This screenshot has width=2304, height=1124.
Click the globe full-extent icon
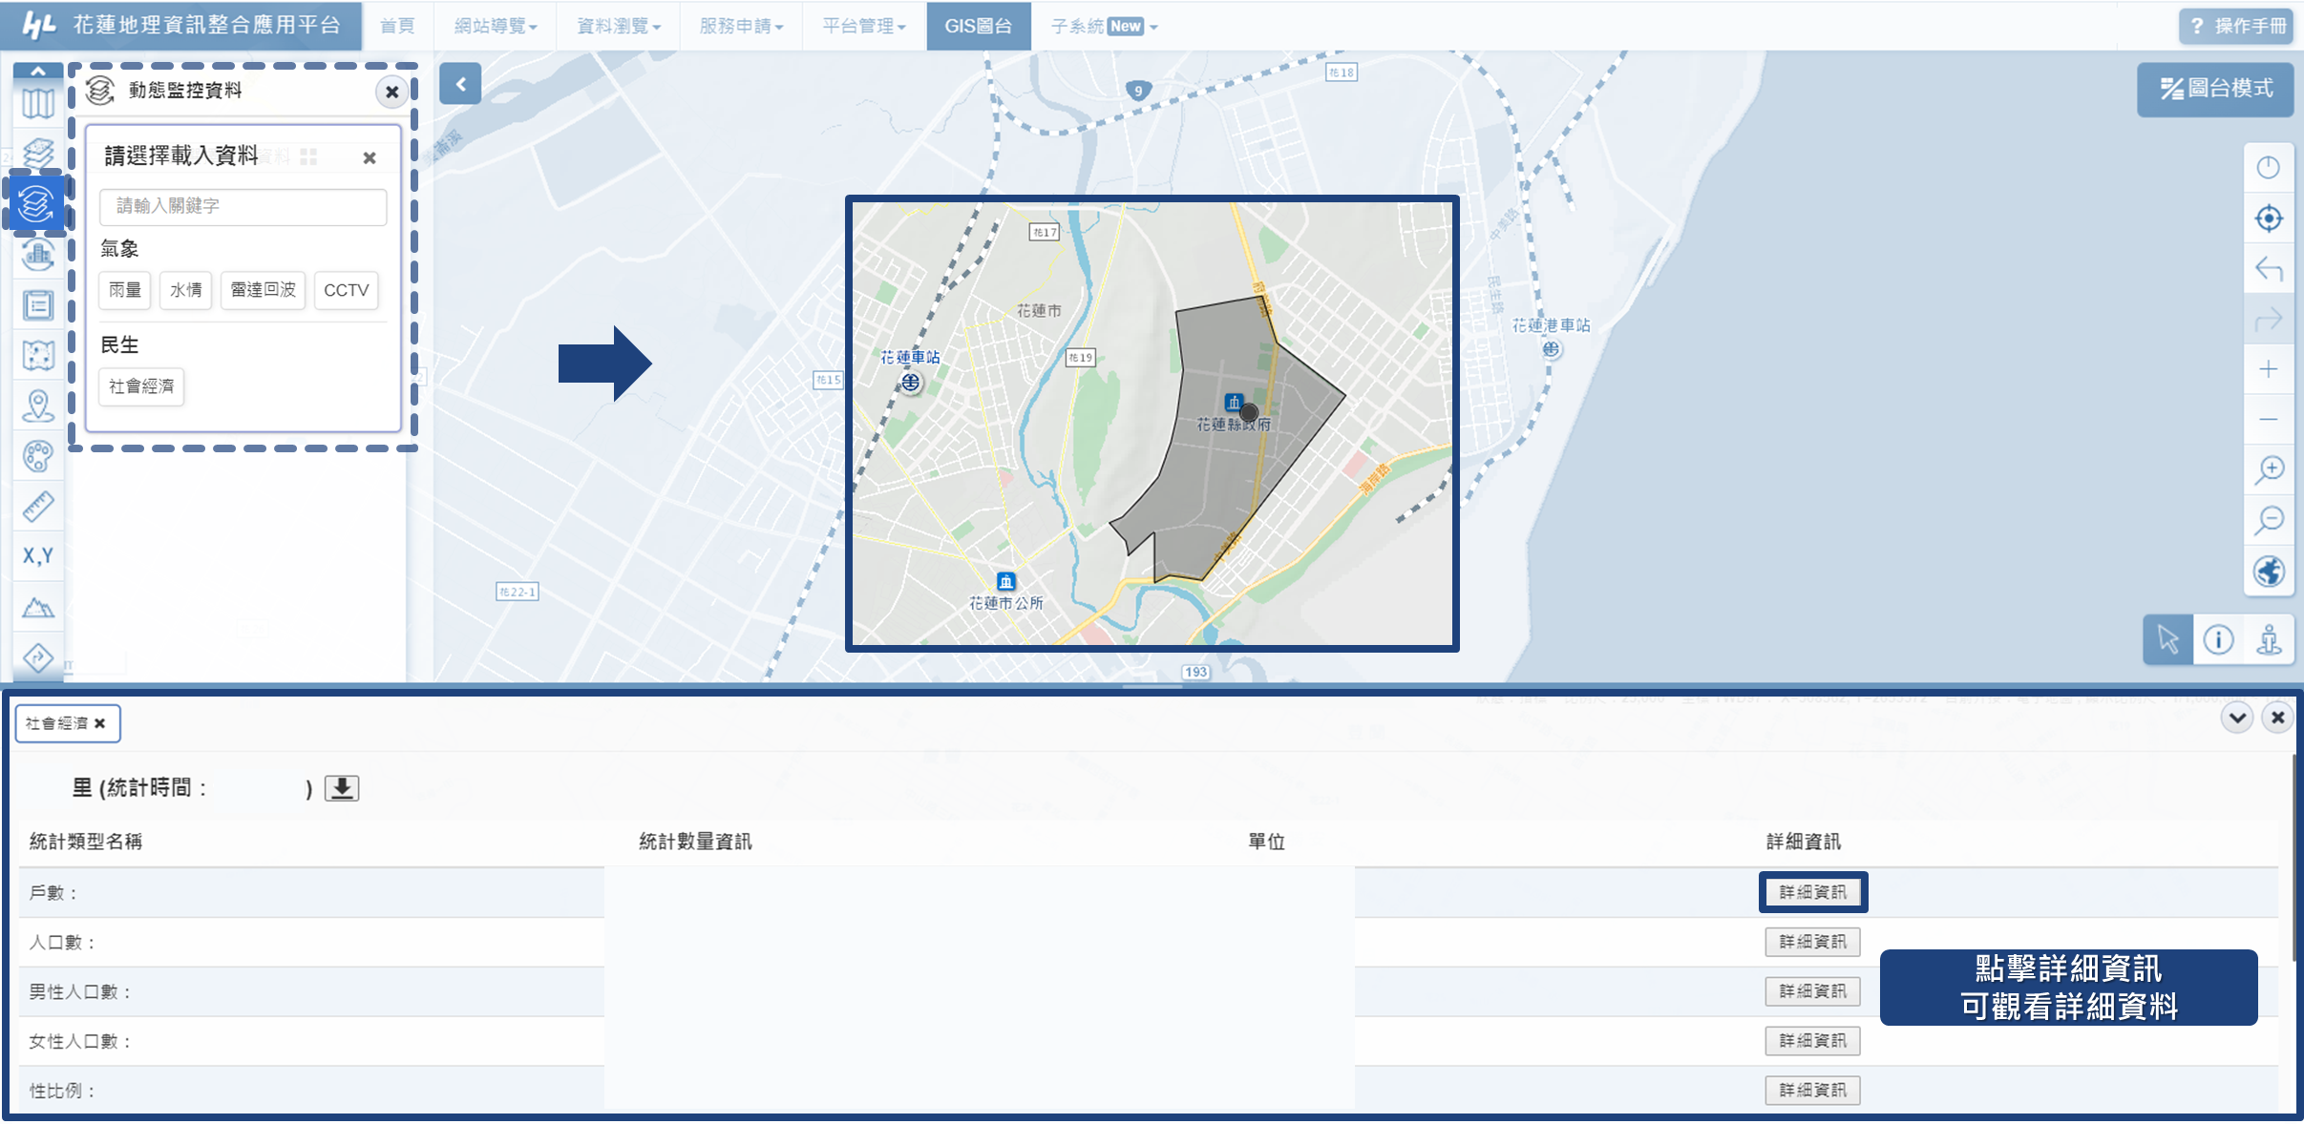2268,571
